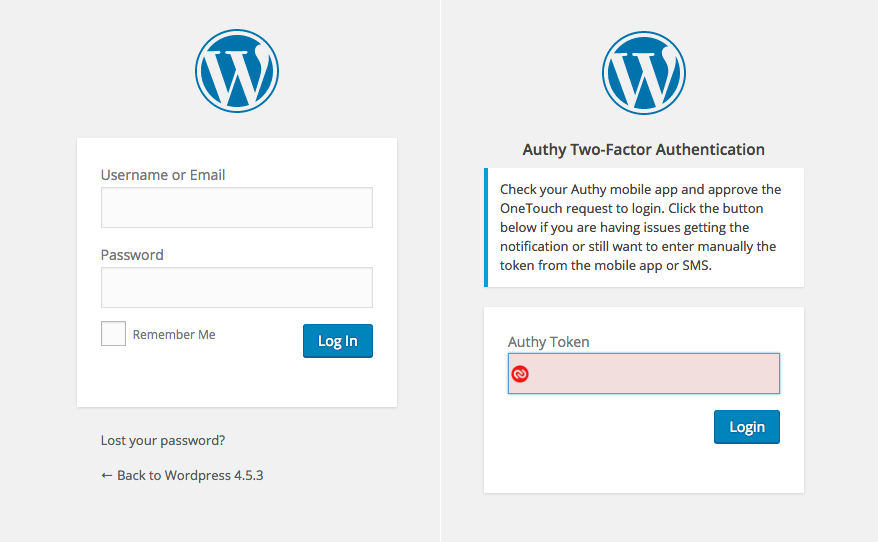Click the Remember Me label text

coord(174,335)
